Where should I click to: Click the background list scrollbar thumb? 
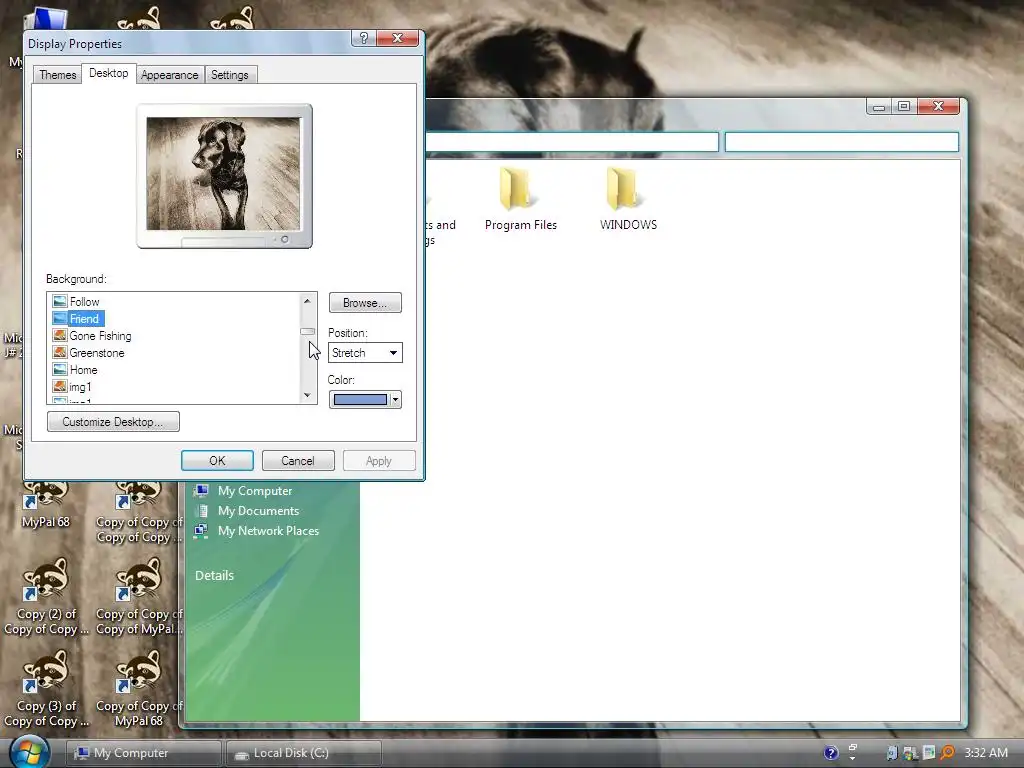tap(307, 332)
